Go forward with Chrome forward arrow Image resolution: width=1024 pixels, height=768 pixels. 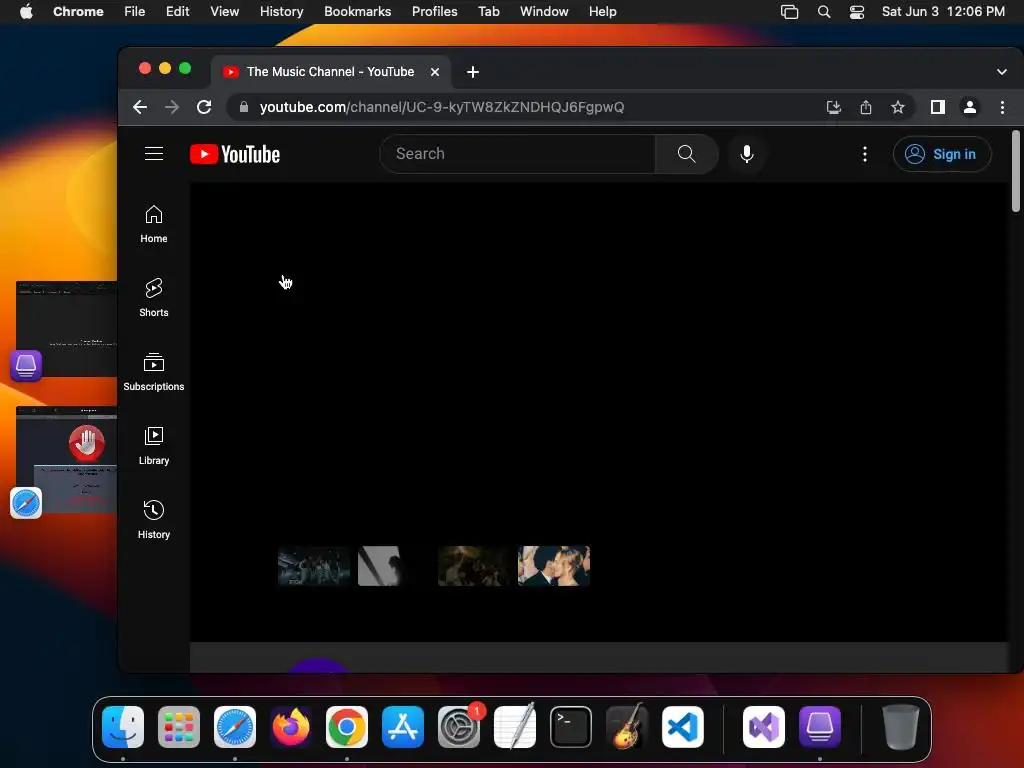coord(172,107)
